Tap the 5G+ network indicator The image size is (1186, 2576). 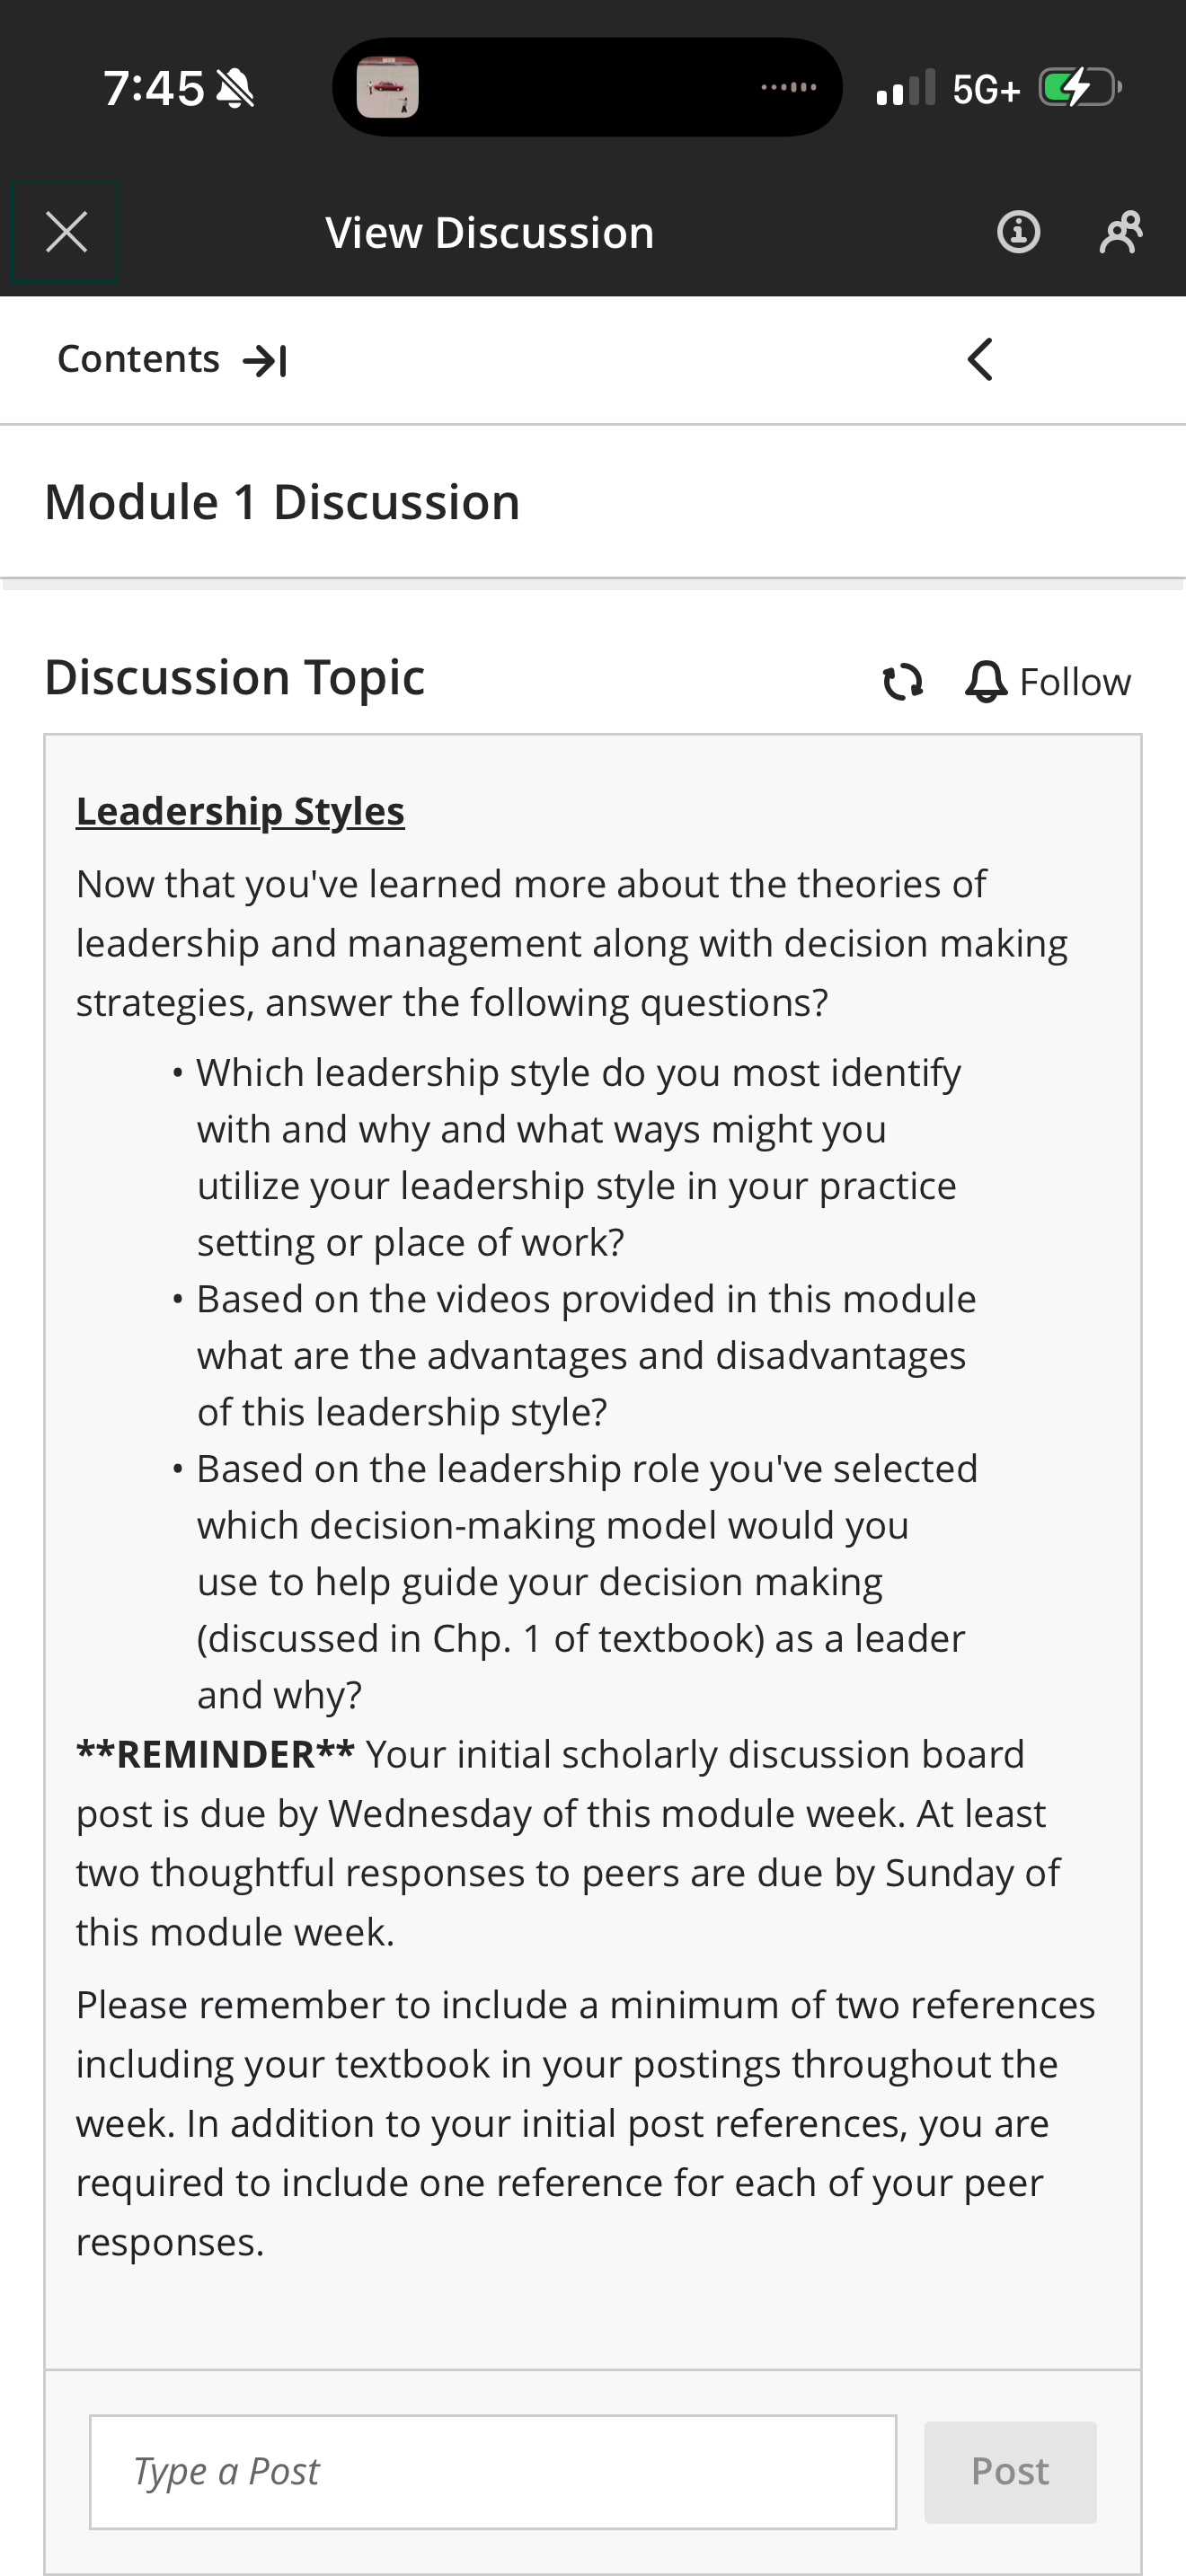click(986, 90)
